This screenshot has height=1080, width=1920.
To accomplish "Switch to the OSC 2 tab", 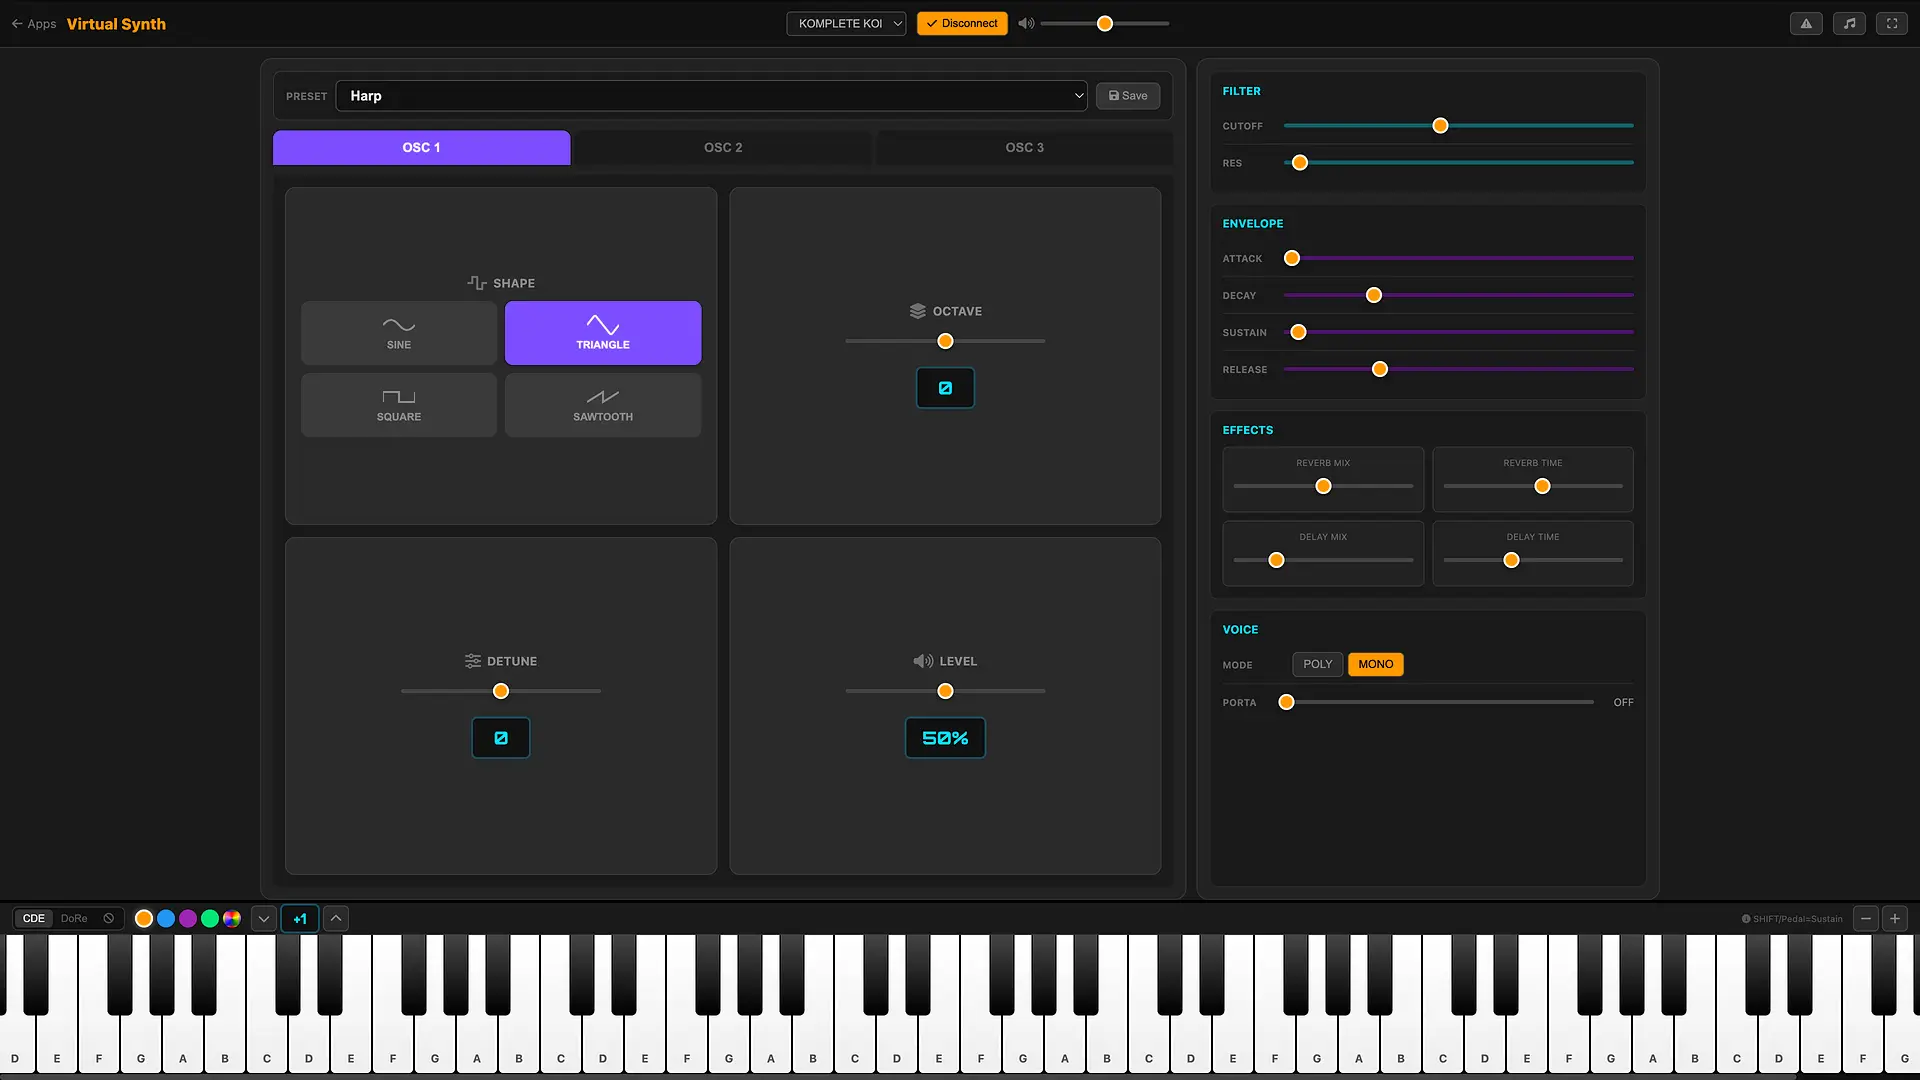I will 723,147.
